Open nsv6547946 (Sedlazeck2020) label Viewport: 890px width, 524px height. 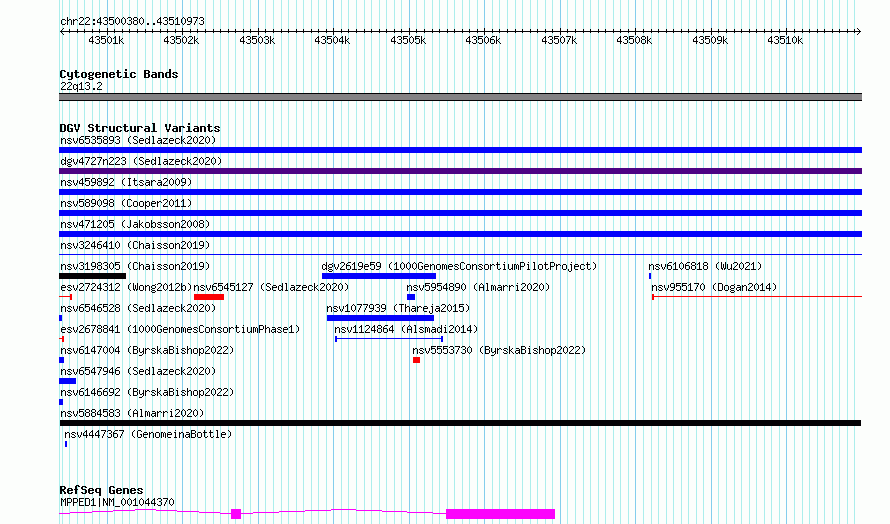138,371
